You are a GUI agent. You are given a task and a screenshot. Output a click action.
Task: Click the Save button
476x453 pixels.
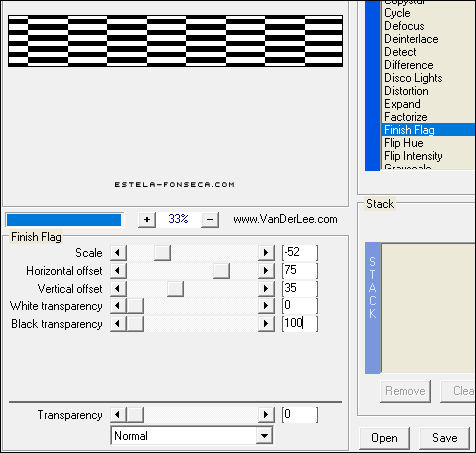click(x=445, y=438)
